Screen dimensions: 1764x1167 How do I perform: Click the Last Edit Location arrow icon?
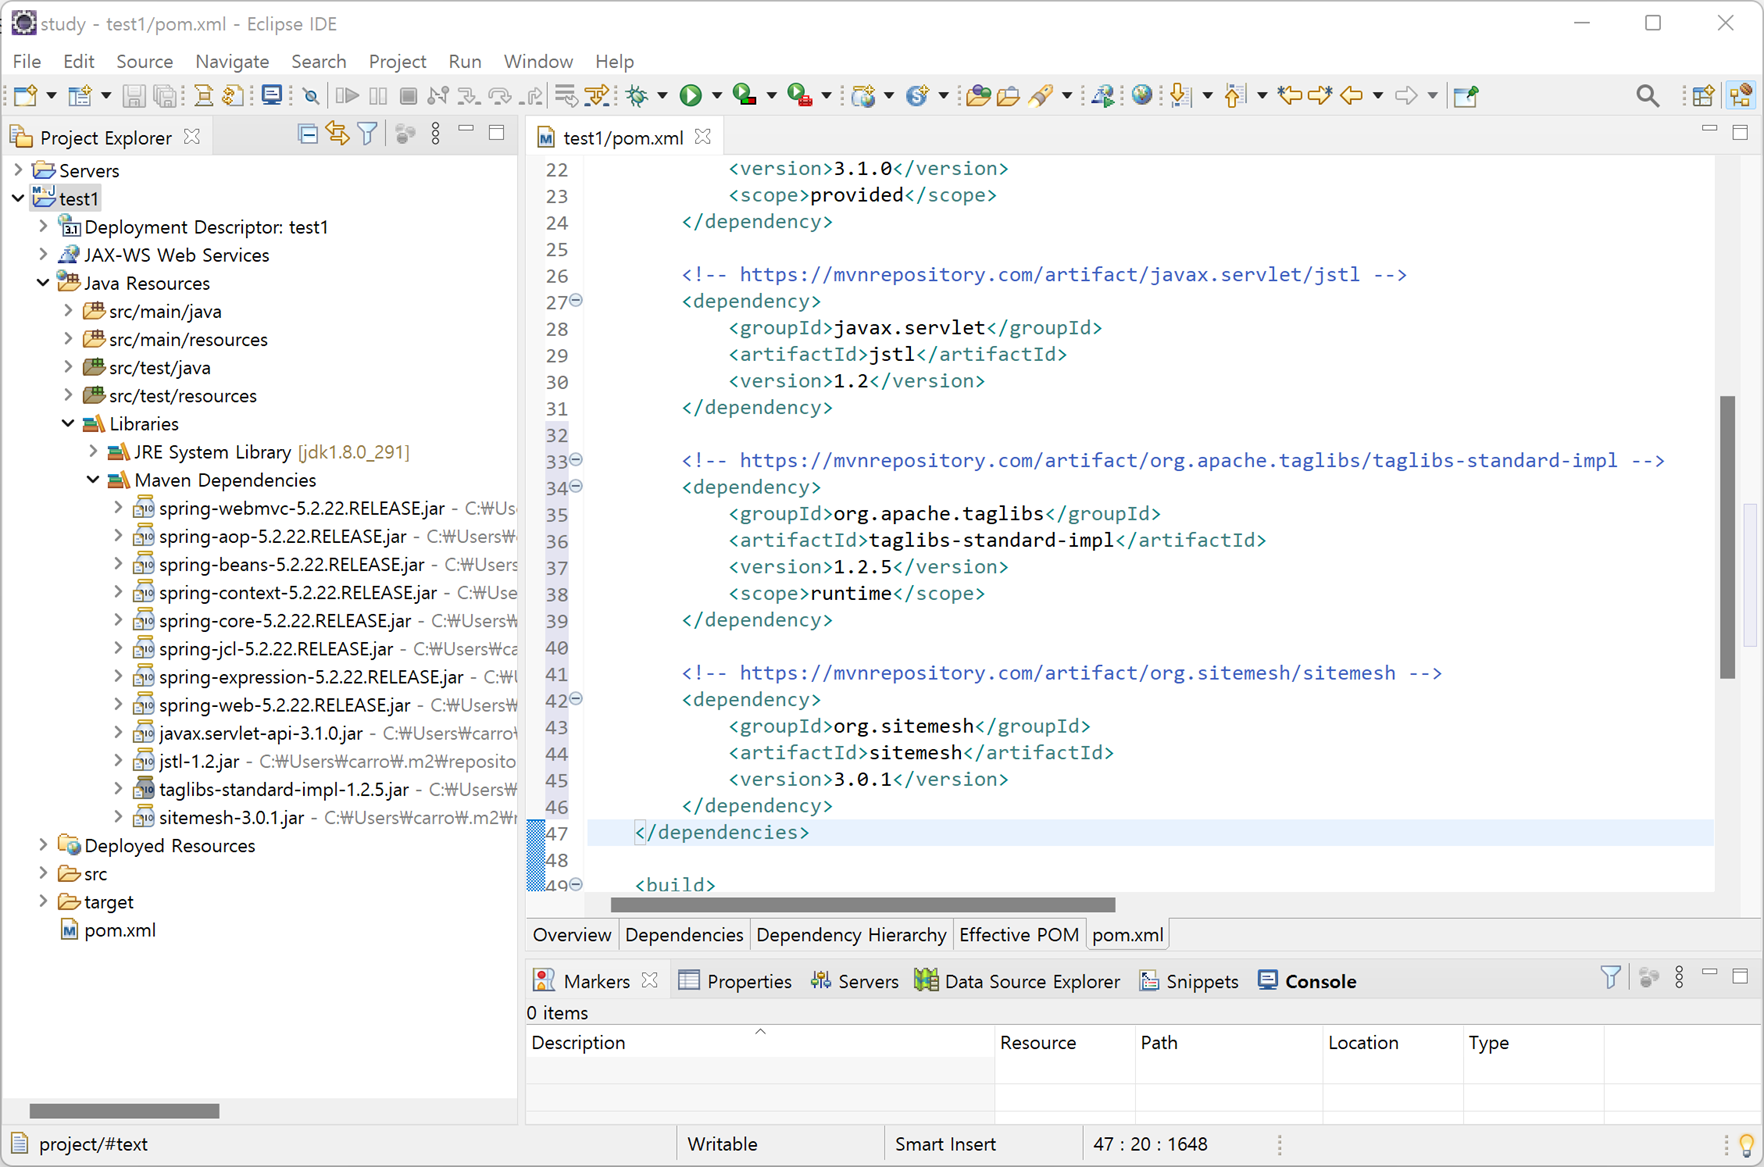click(x=1289, y=96)
